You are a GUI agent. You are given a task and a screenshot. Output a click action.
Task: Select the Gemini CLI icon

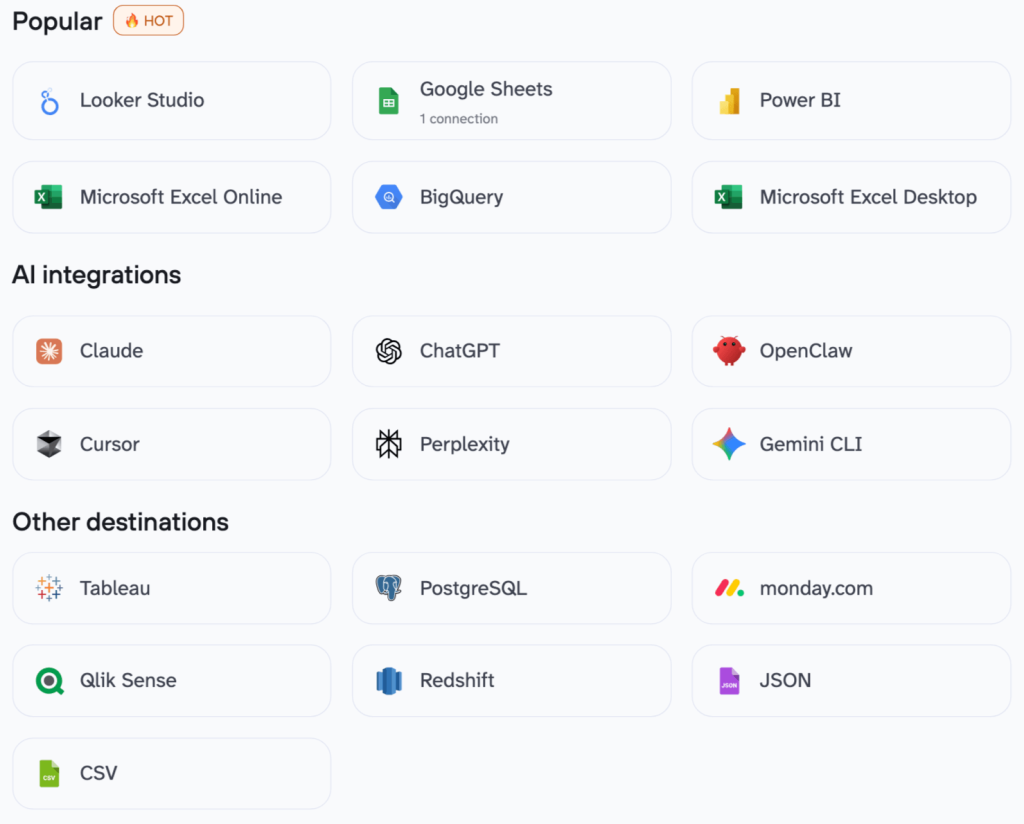pyautogui.click(x=728, y=444)
